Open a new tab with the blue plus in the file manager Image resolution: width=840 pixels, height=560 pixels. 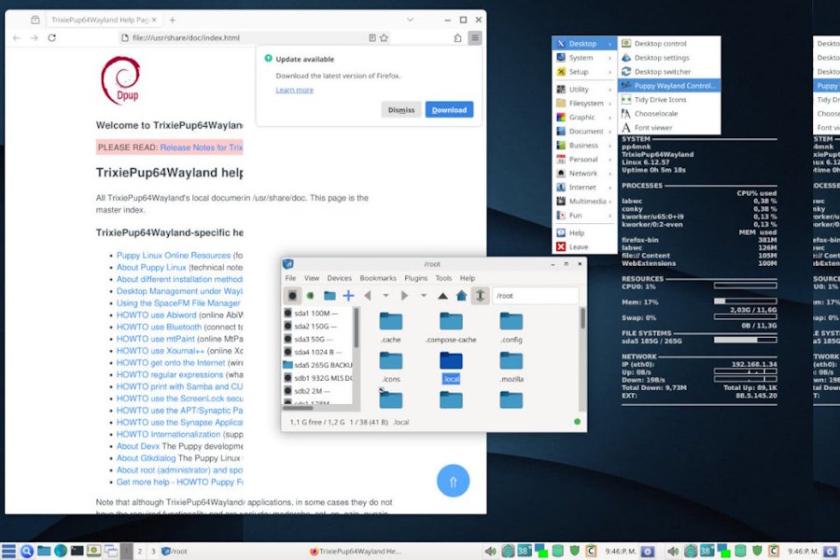[348, 295]
